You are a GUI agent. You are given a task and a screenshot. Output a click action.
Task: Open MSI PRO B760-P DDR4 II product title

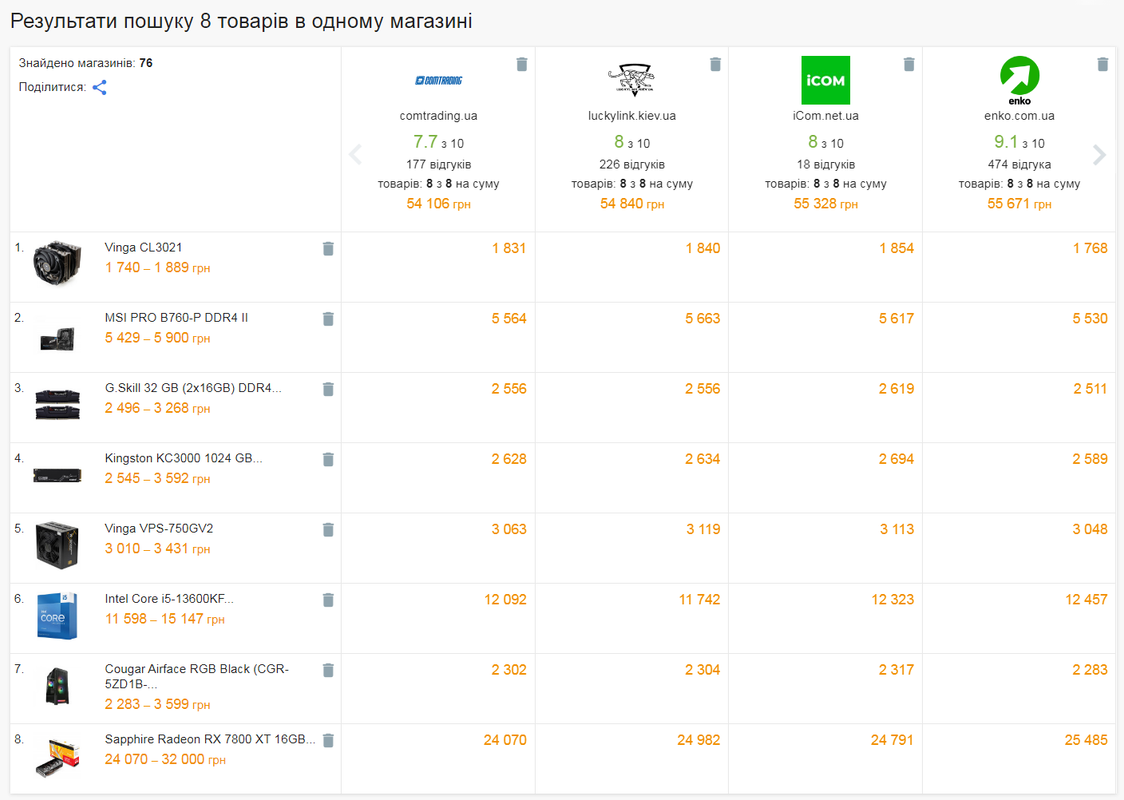[x=176, y=318]
